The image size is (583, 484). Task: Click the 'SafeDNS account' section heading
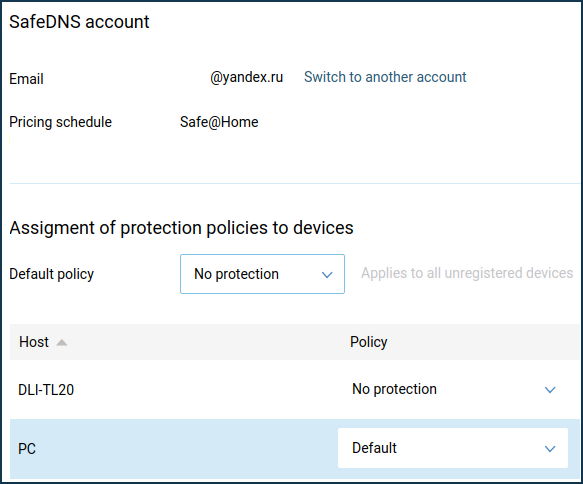pyautogui.click(x=79, y=22)
